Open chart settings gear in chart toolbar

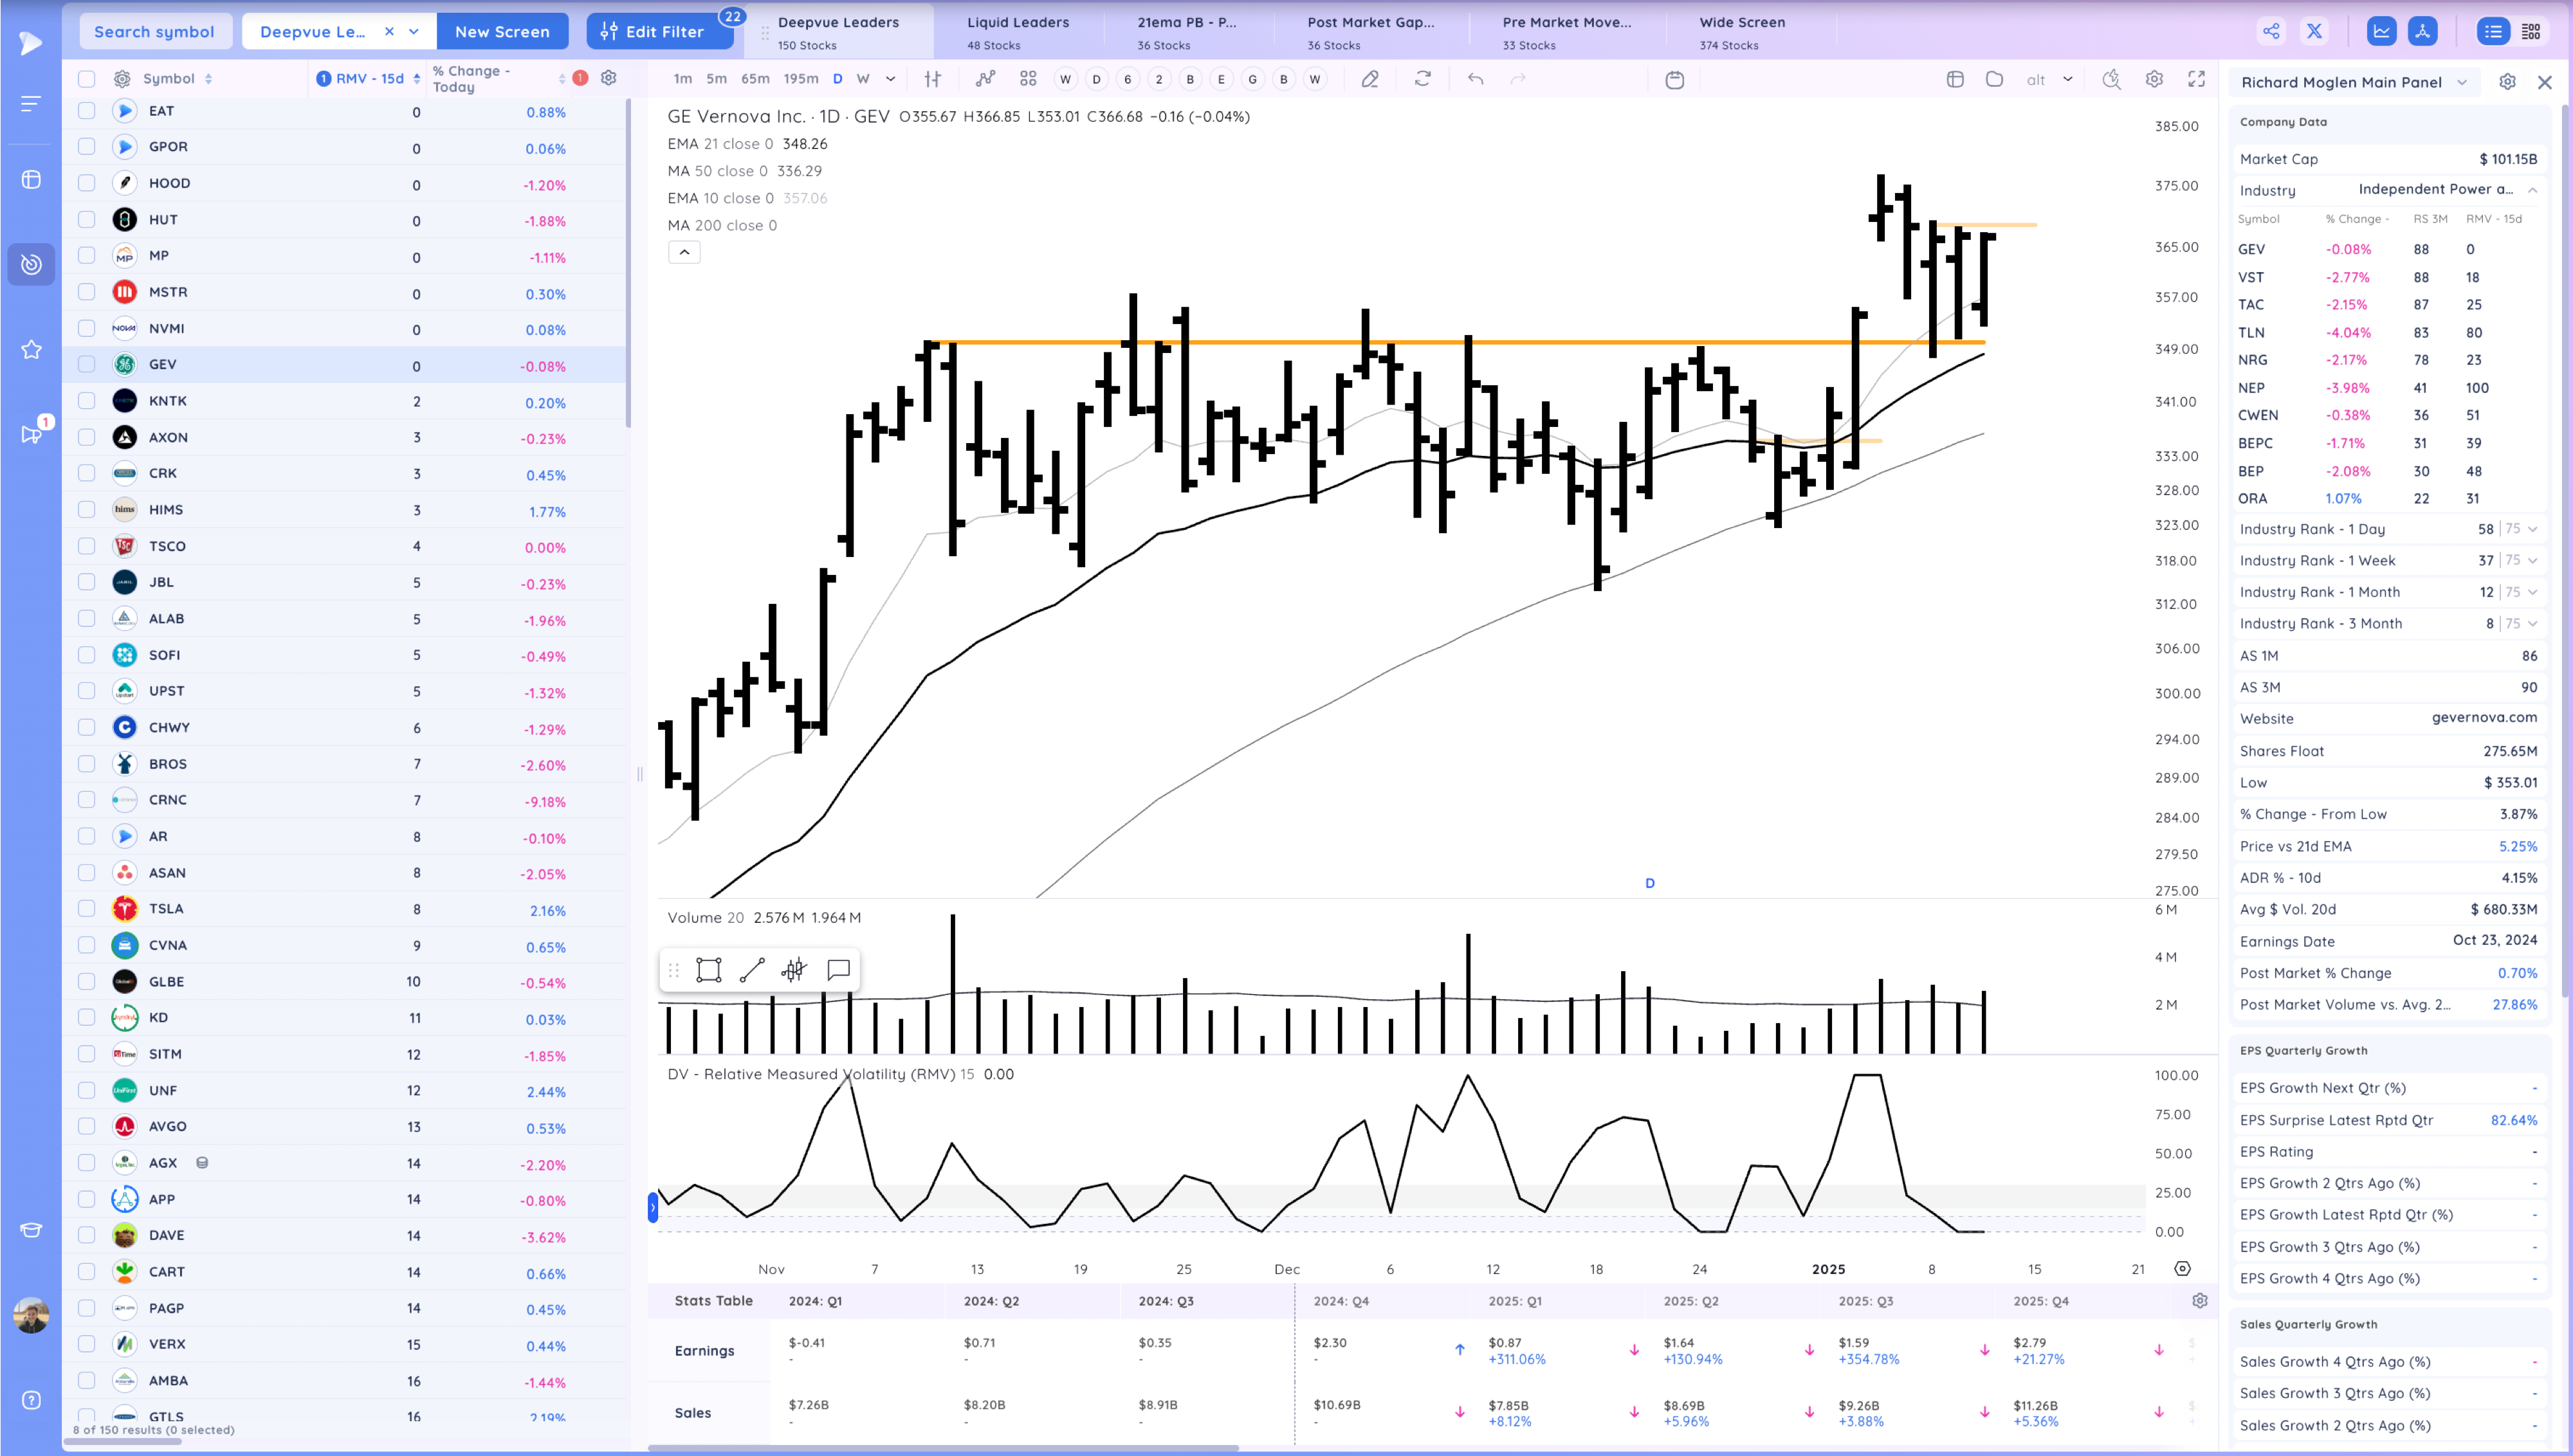2154,79
